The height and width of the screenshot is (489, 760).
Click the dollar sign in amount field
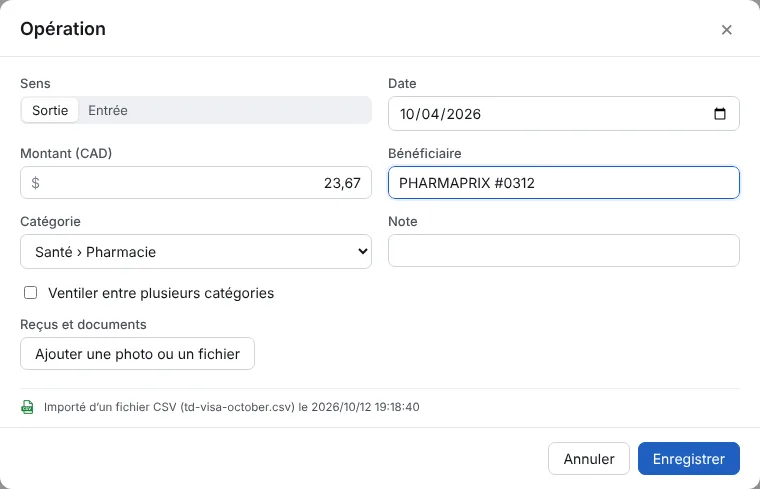(x=35, y=183)
